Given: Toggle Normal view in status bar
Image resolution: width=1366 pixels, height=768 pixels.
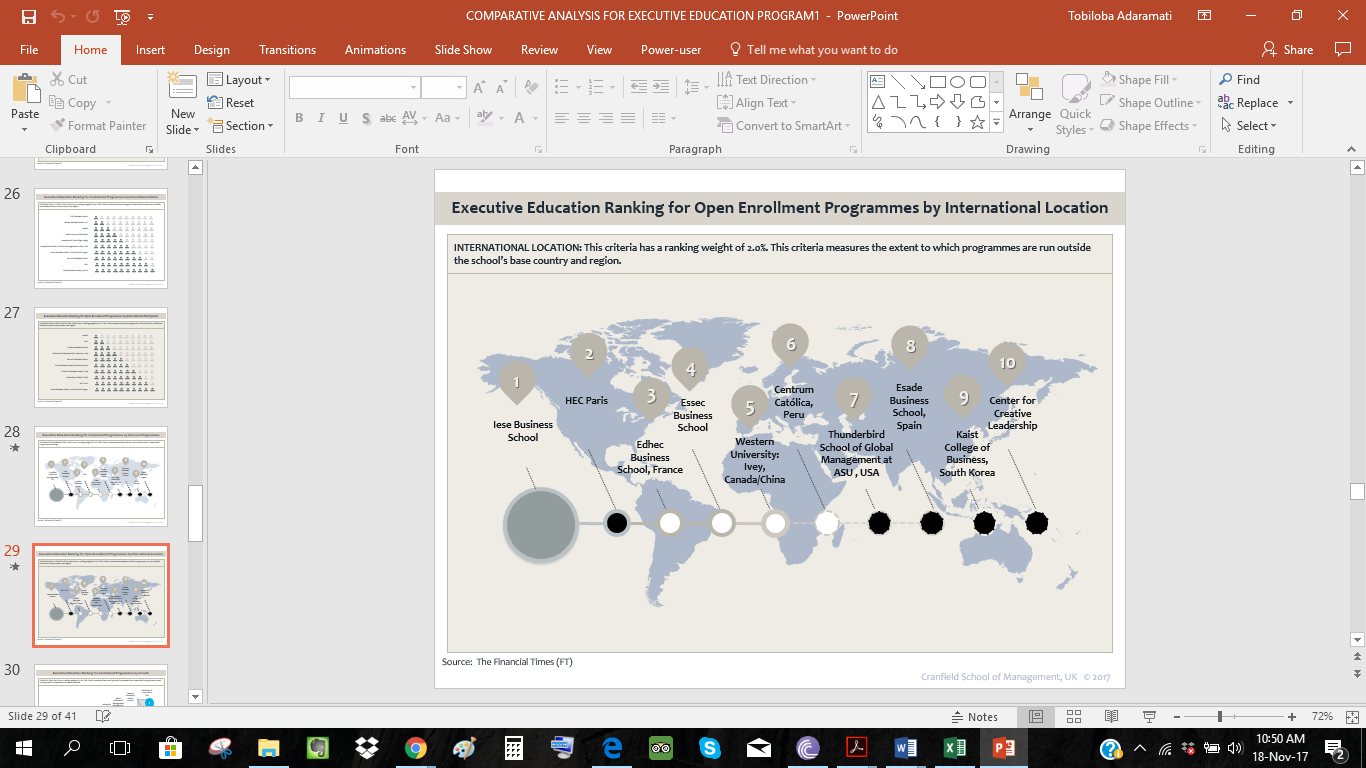Looking at the screenshot, I should (1037, 717).
